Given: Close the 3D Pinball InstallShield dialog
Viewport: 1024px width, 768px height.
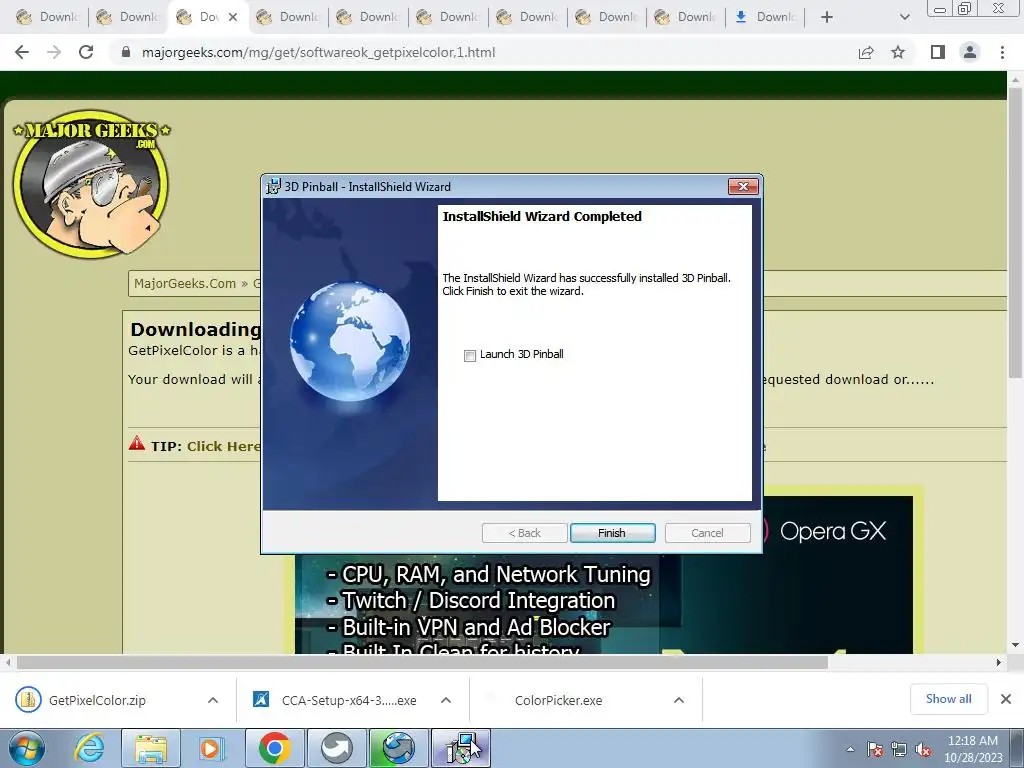Looking at the screenshot, I should pyautogui.click(x=743, y=187).
